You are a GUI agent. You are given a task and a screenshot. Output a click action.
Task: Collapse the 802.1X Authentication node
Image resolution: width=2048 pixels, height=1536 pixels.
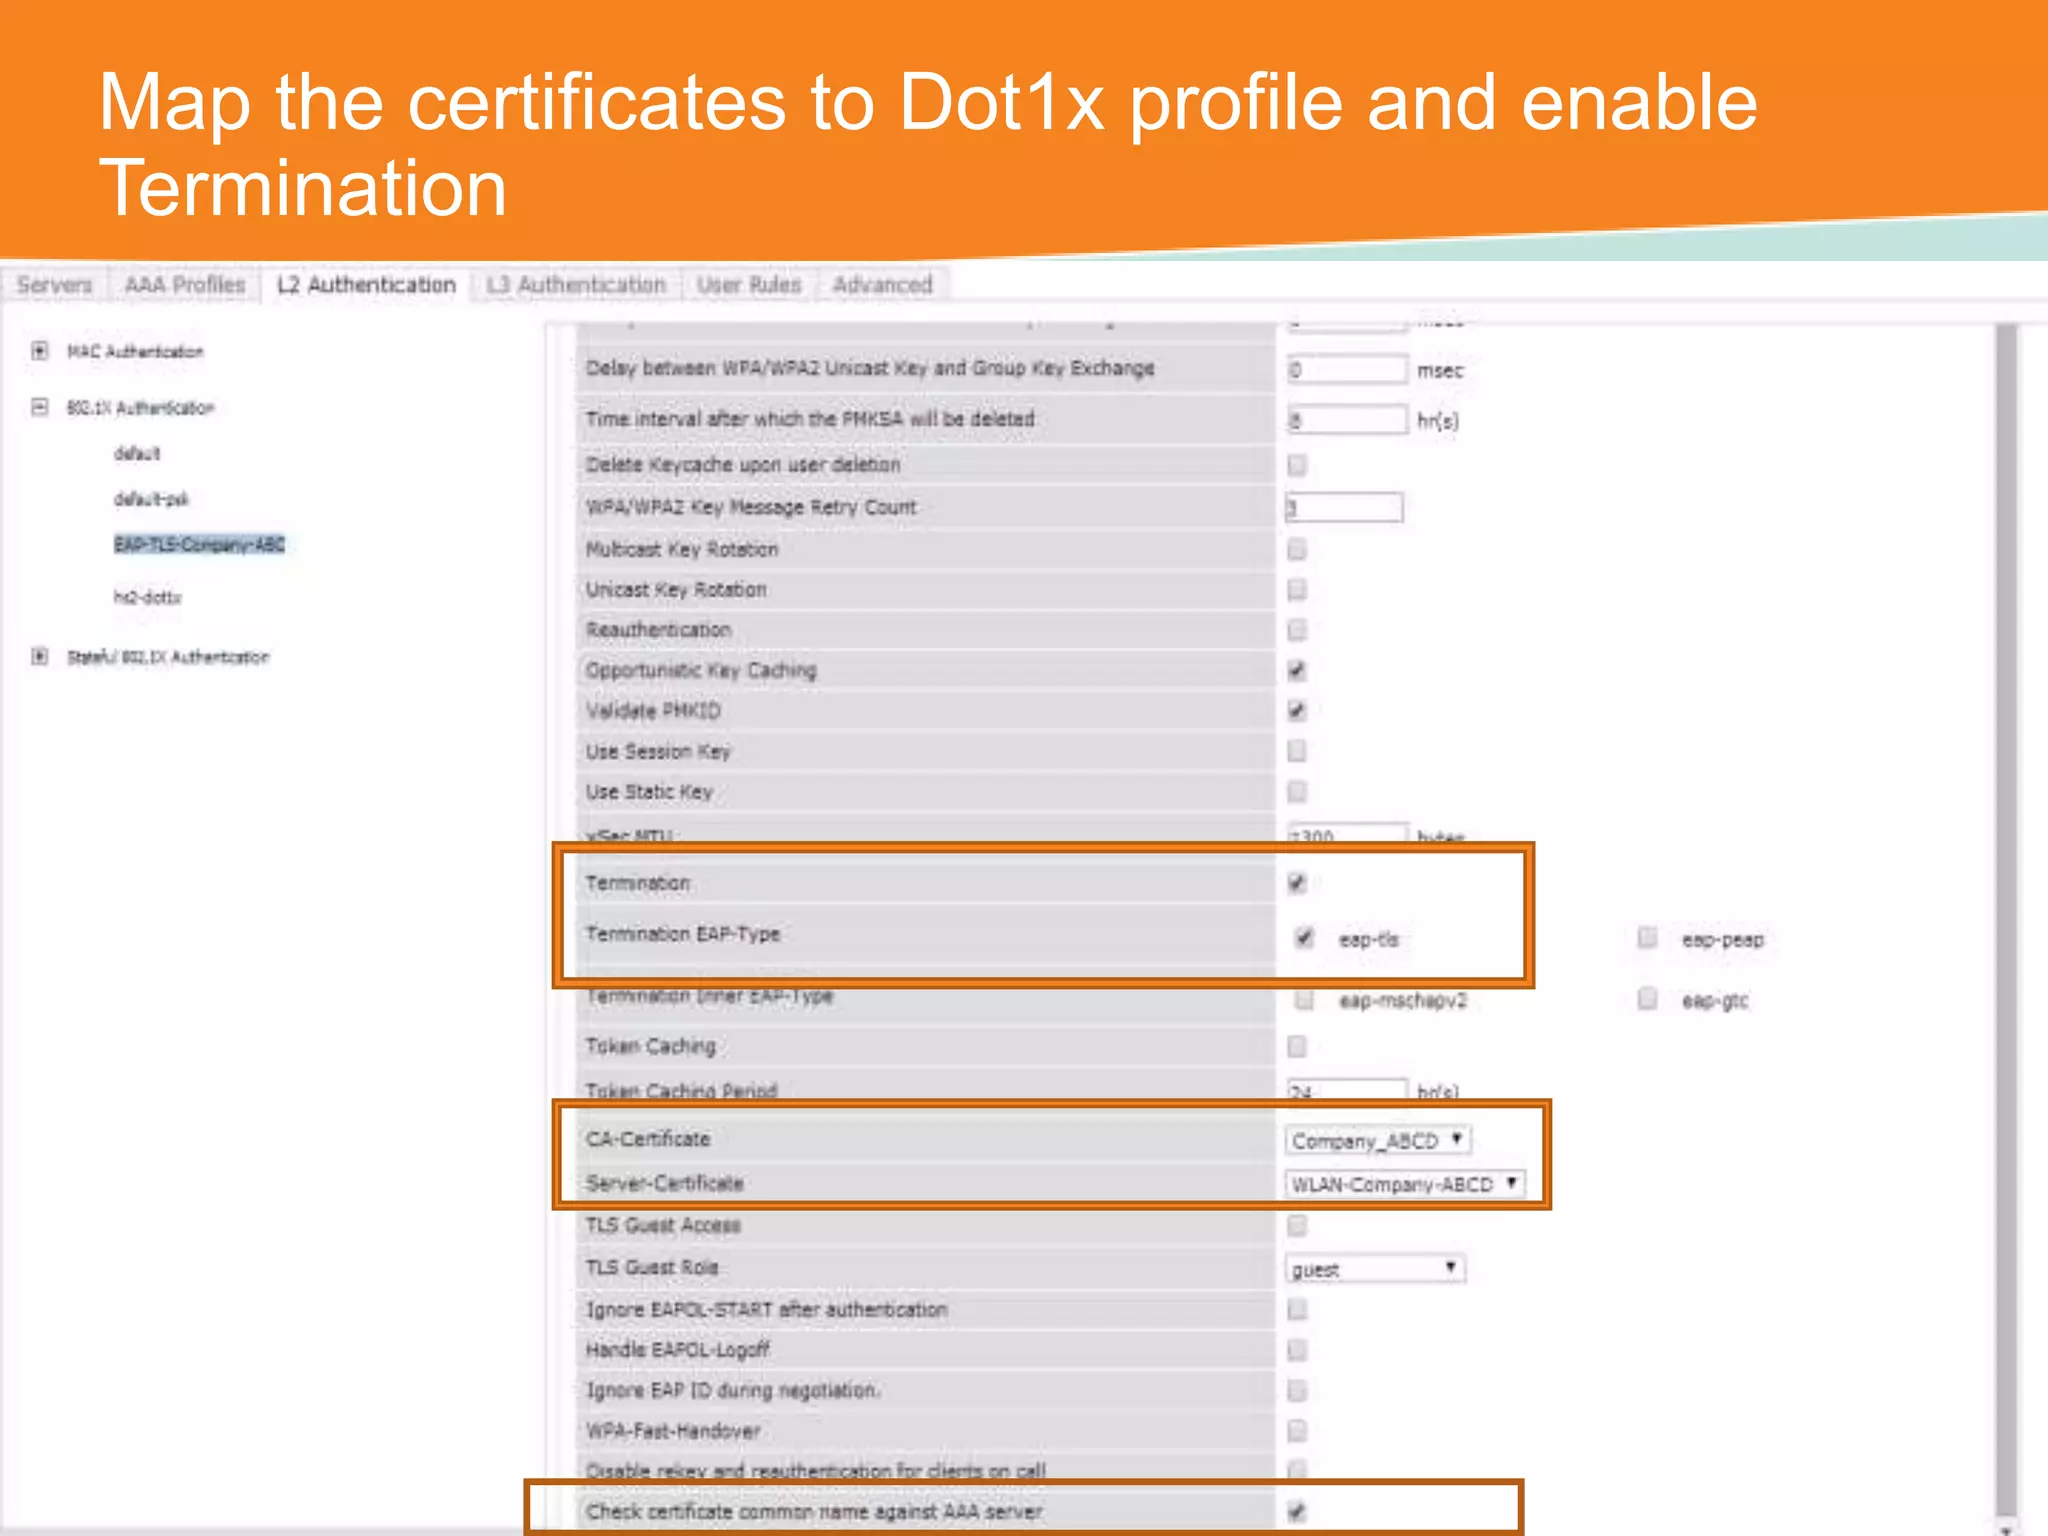click(39, 407)
